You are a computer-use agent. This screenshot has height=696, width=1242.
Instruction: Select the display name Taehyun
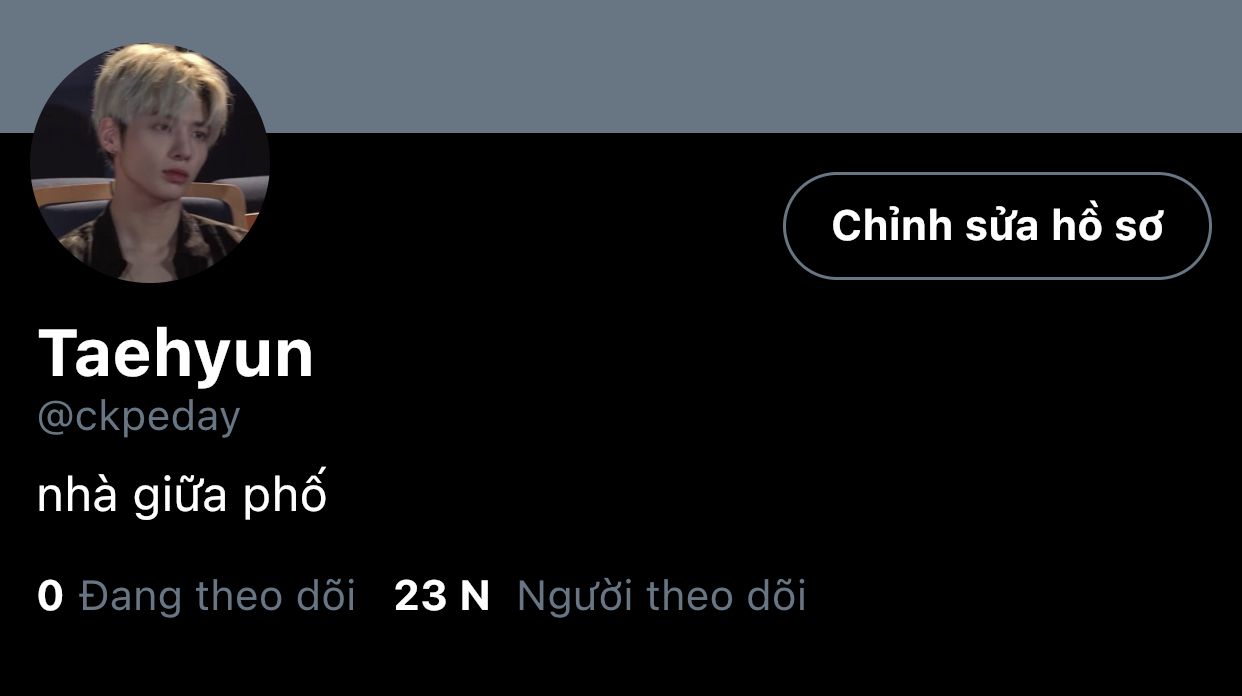click(176, 353)
